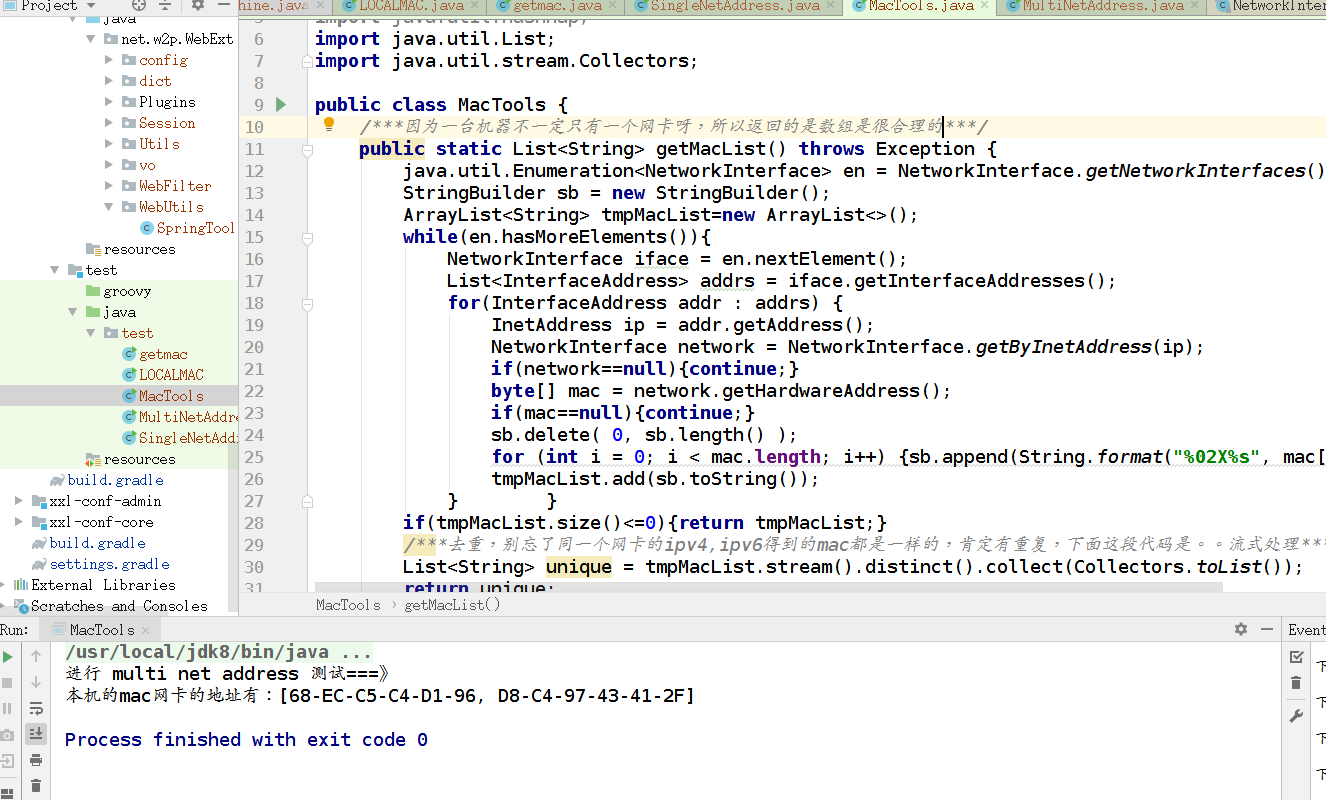Click pause output icon in Run panel

coord(8,708)
